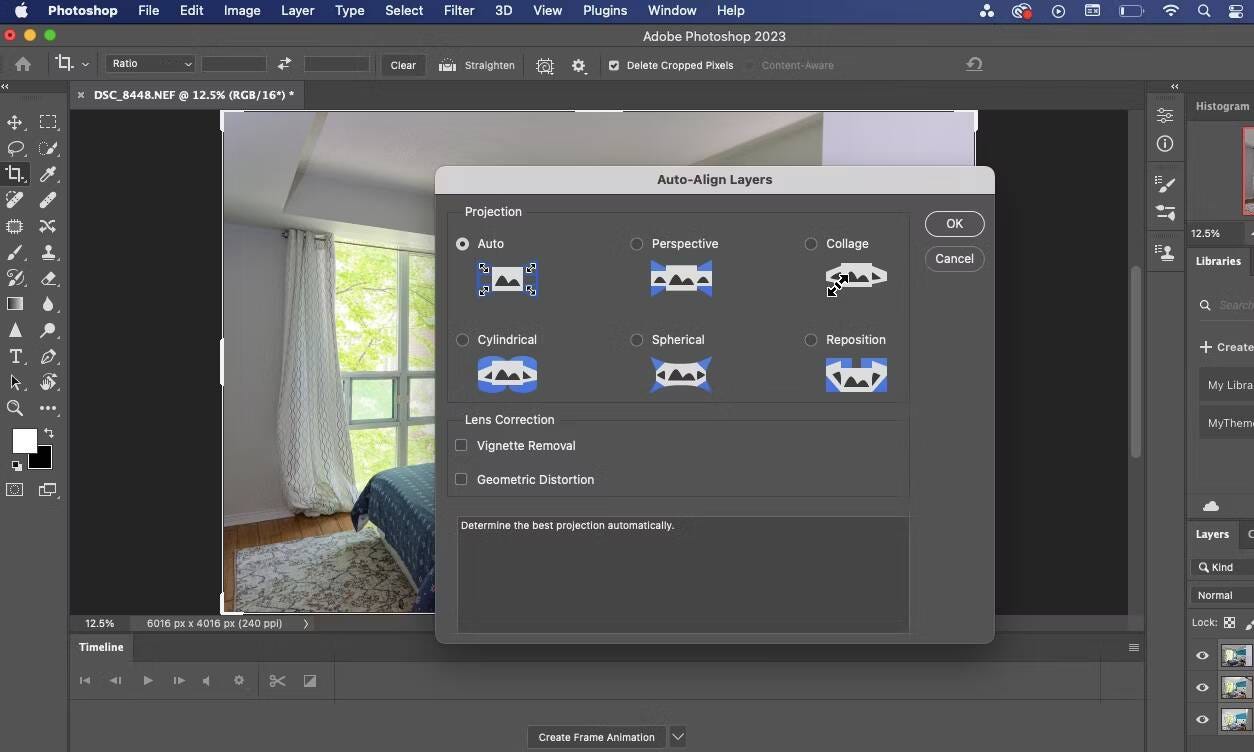Click the white foreground color swatch

[23, 441]
